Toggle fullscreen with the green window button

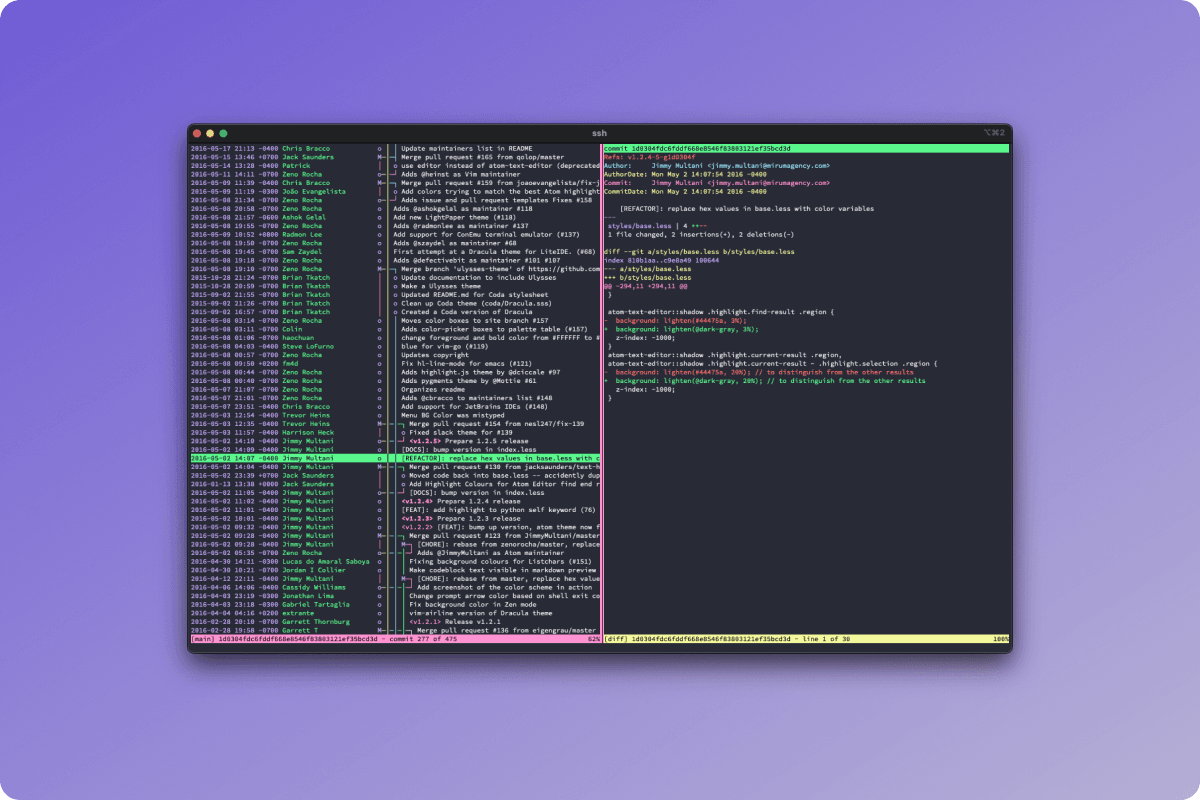(x=222, y=131)
